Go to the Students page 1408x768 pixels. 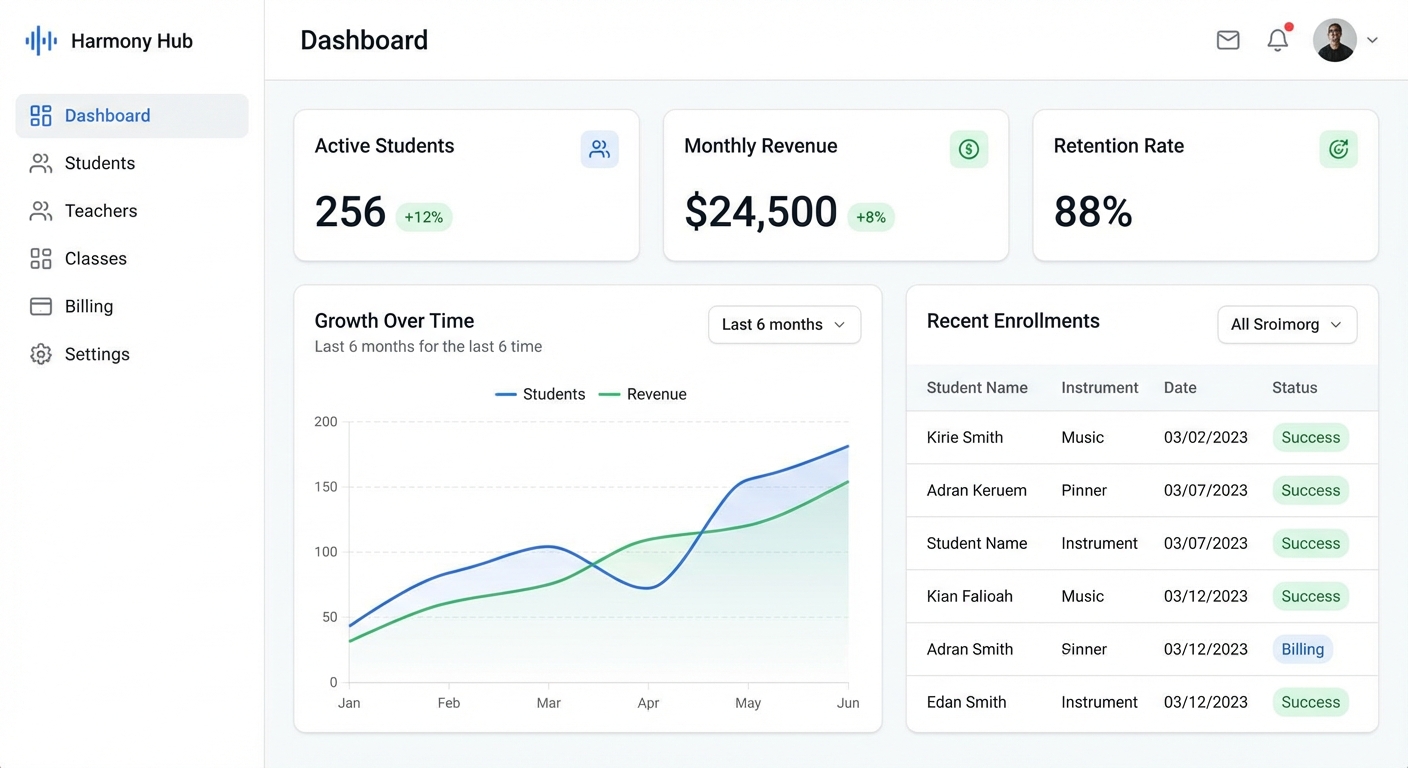point(99,163)
